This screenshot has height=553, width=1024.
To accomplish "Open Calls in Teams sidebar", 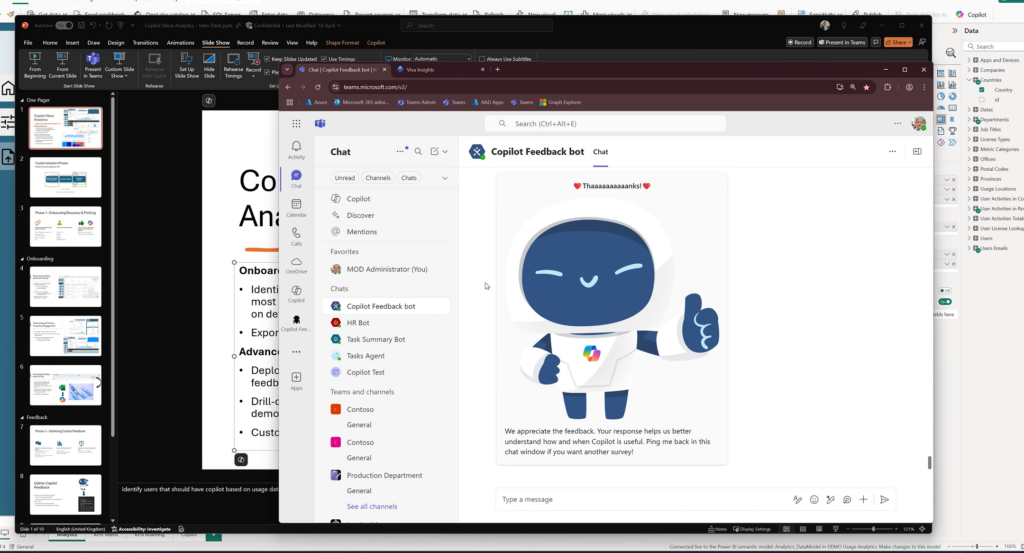I will (x=296, y=236).
